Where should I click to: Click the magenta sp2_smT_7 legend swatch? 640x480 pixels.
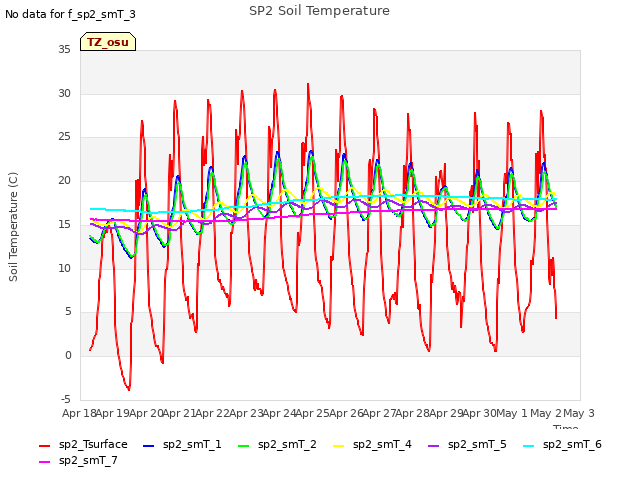[44, 462]
